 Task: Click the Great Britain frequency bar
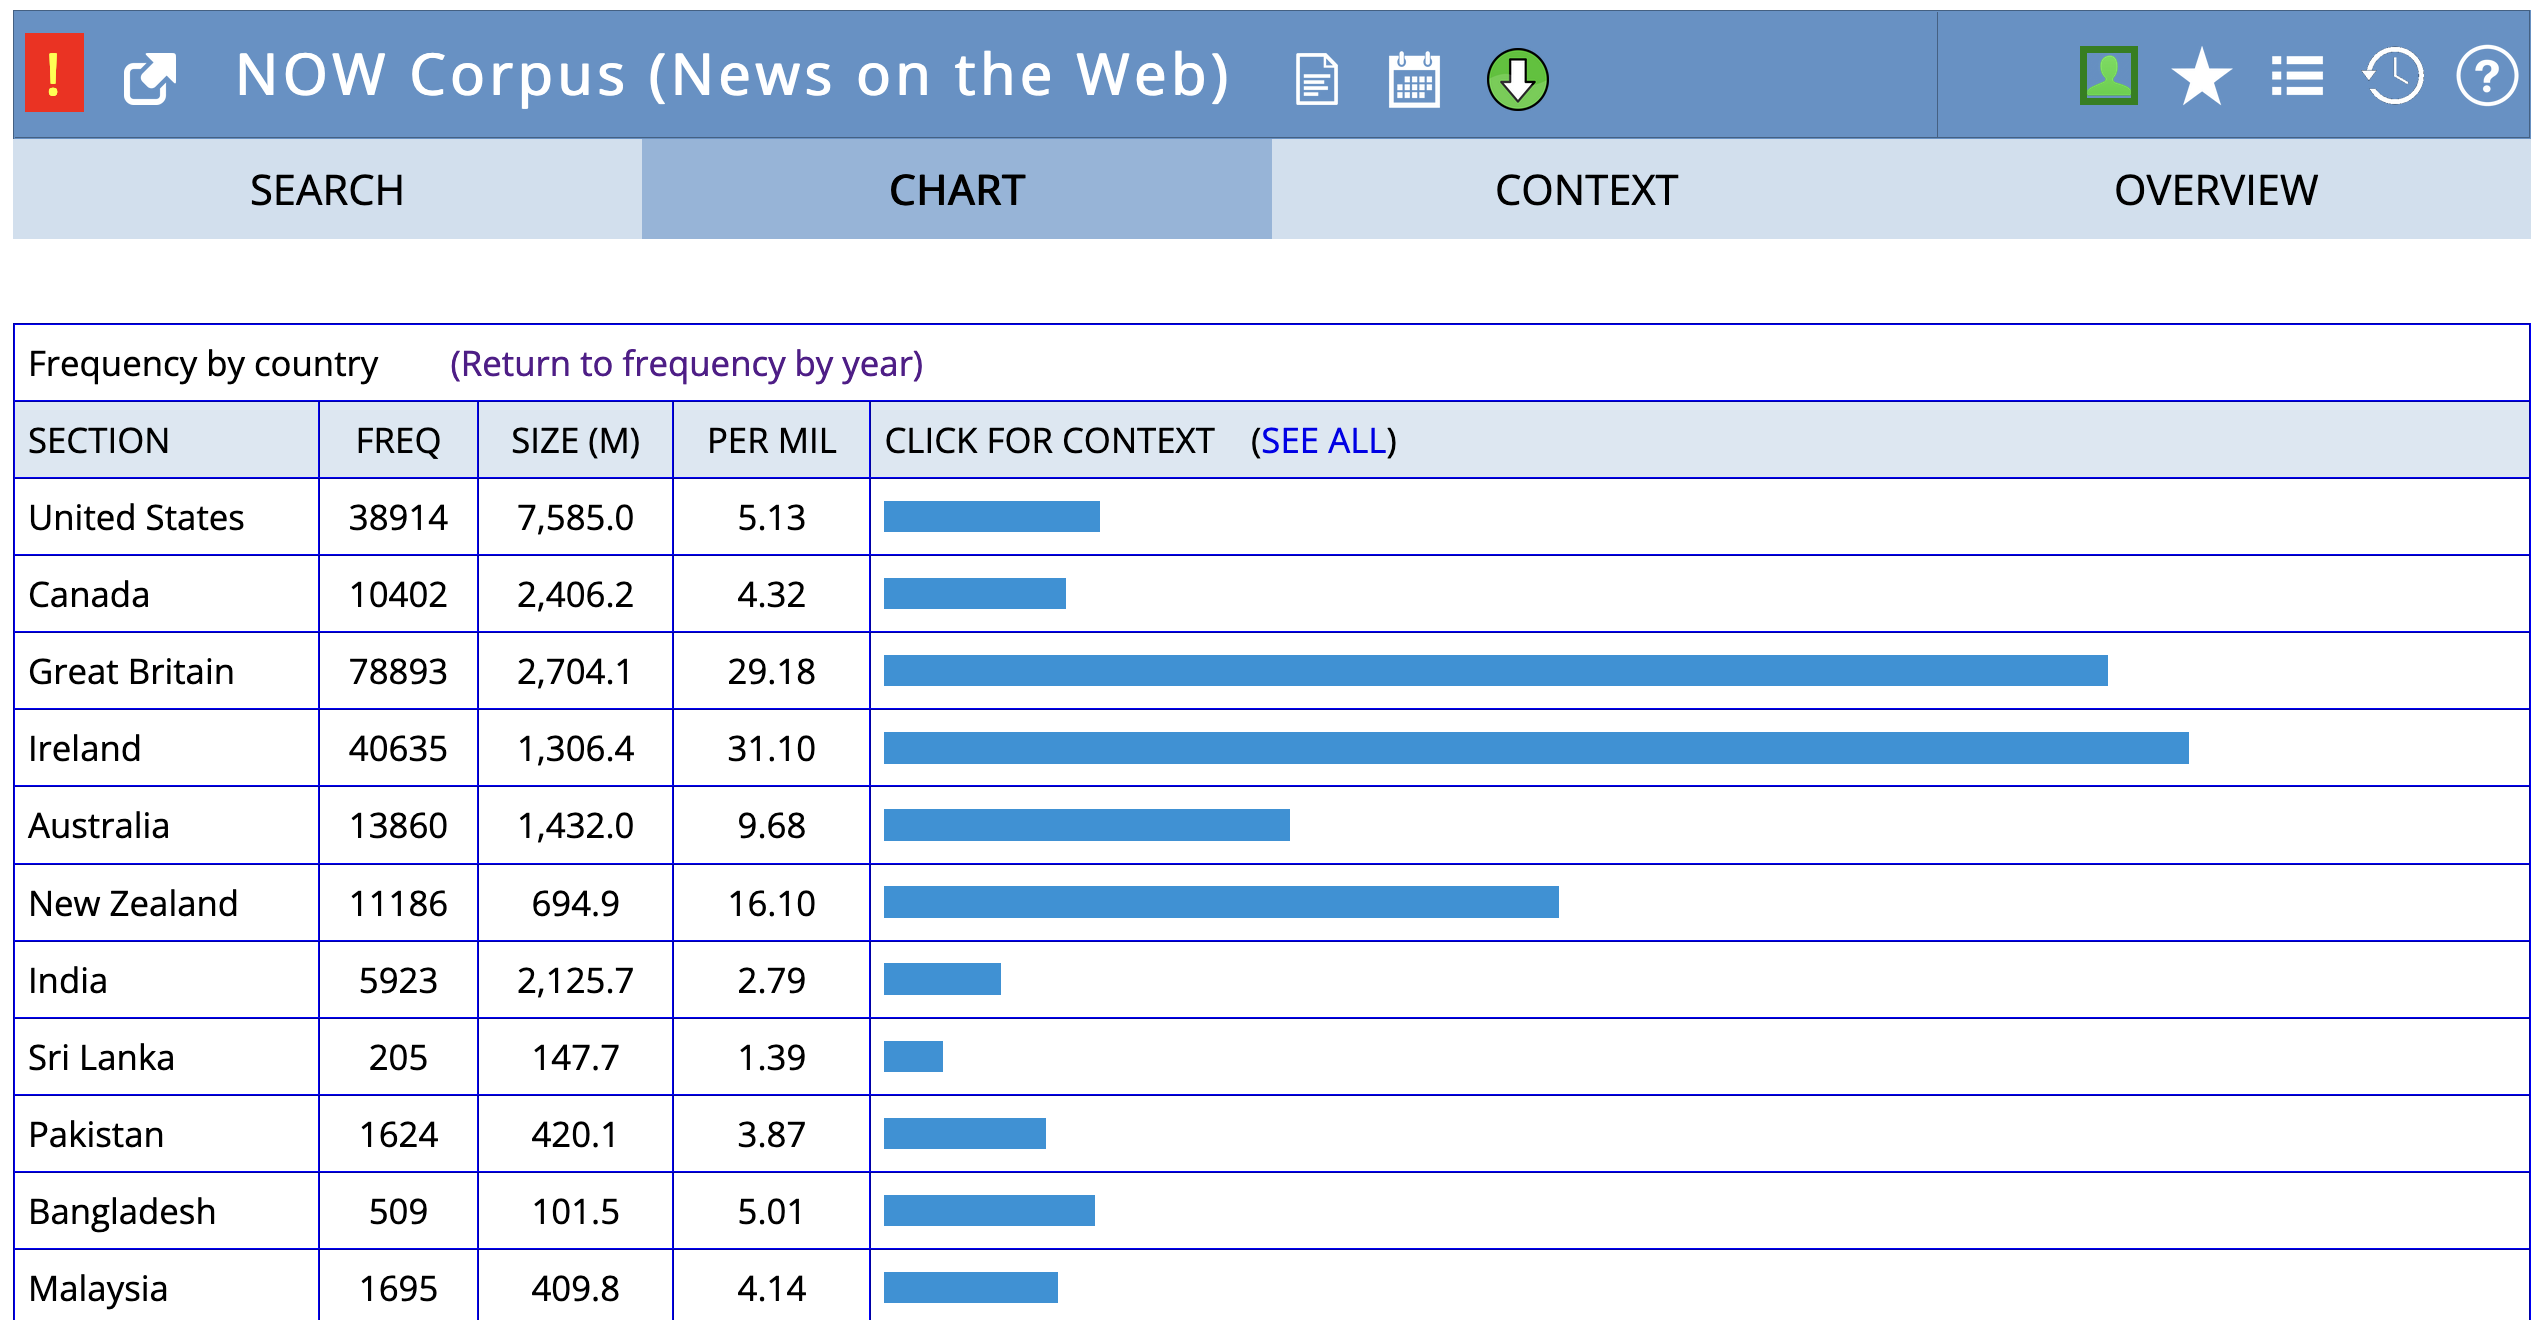pos(1495,671)
